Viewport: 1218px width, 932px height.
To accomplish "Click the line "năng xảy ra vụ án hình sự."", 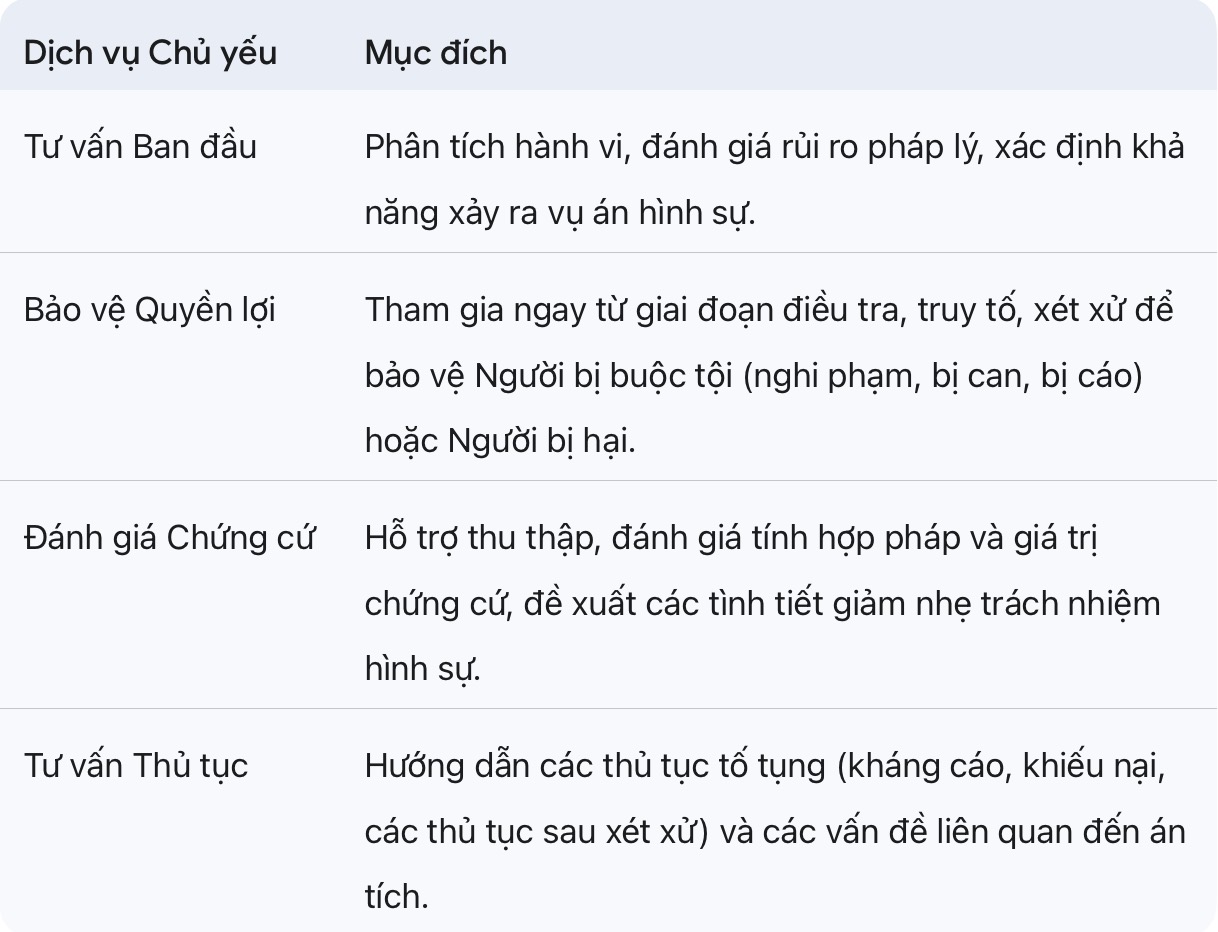I will coord(559,213).
